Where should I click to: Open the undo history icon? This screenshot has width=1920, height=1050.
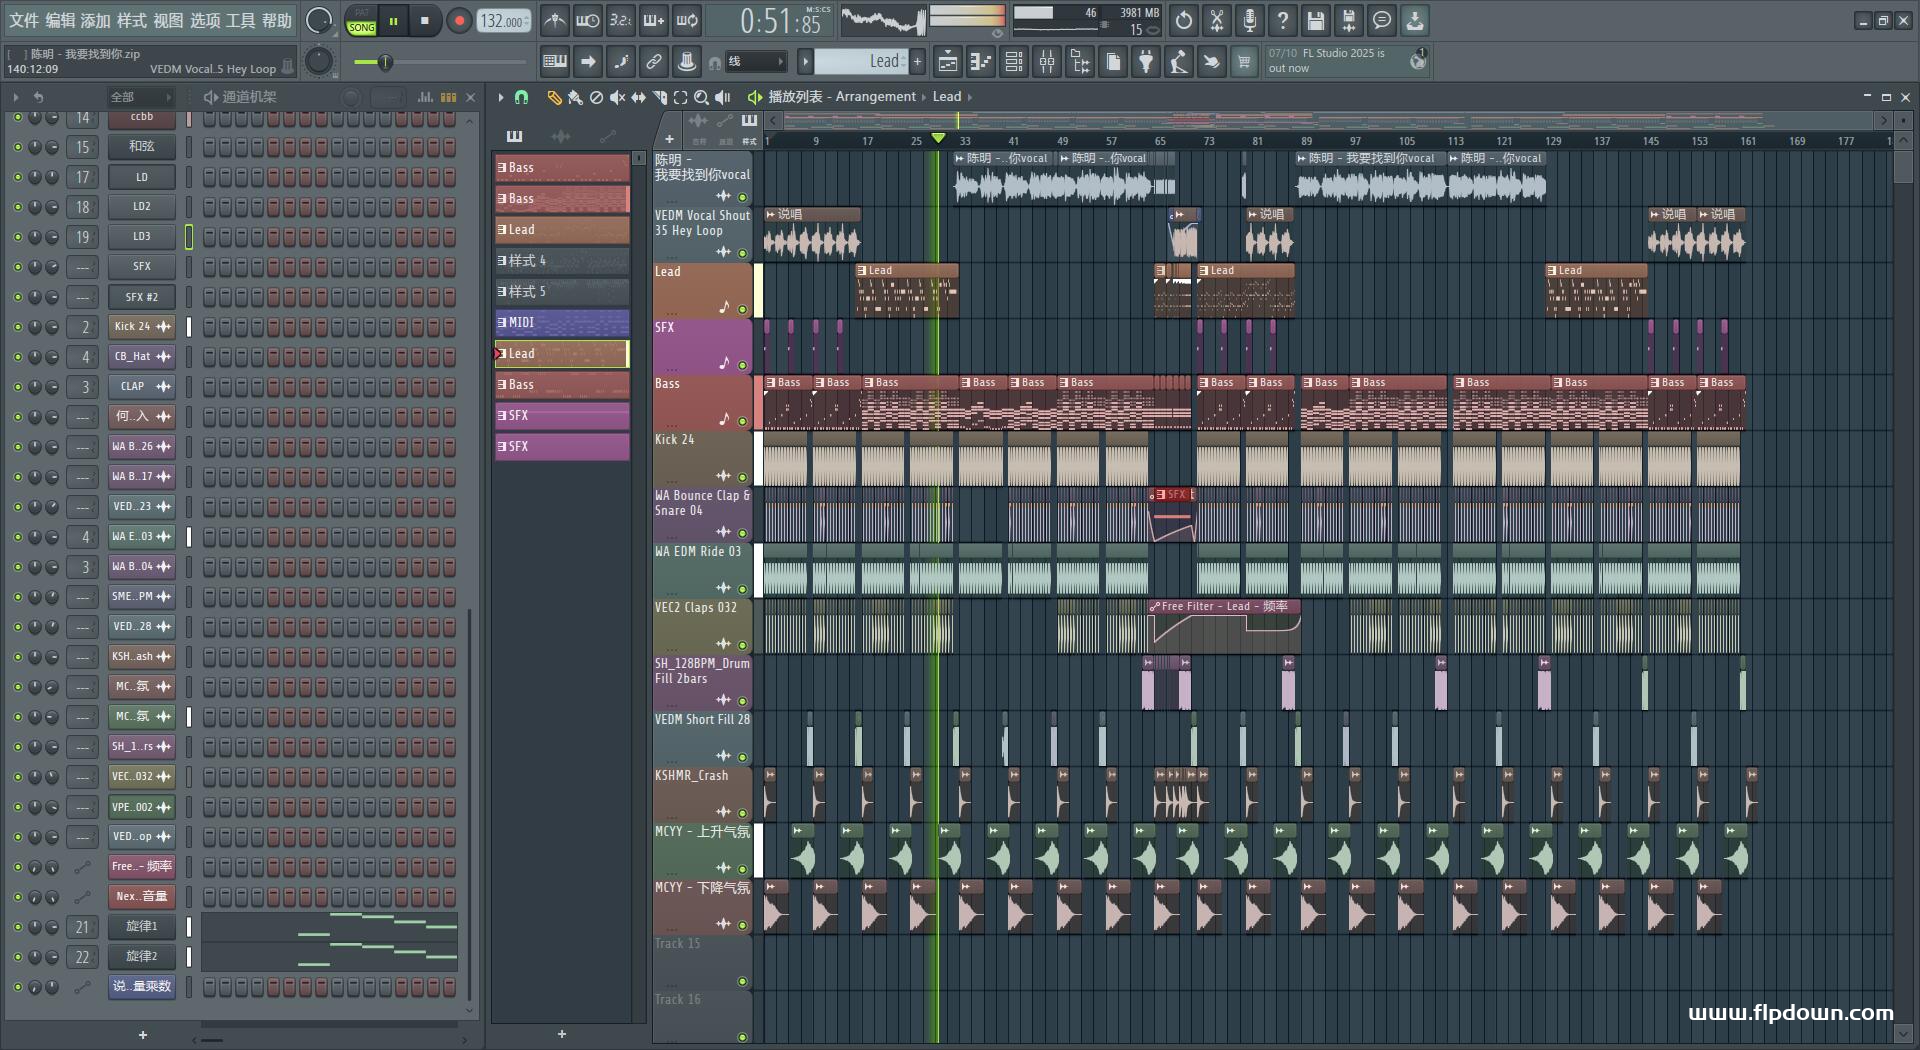tap(1184, 20)
